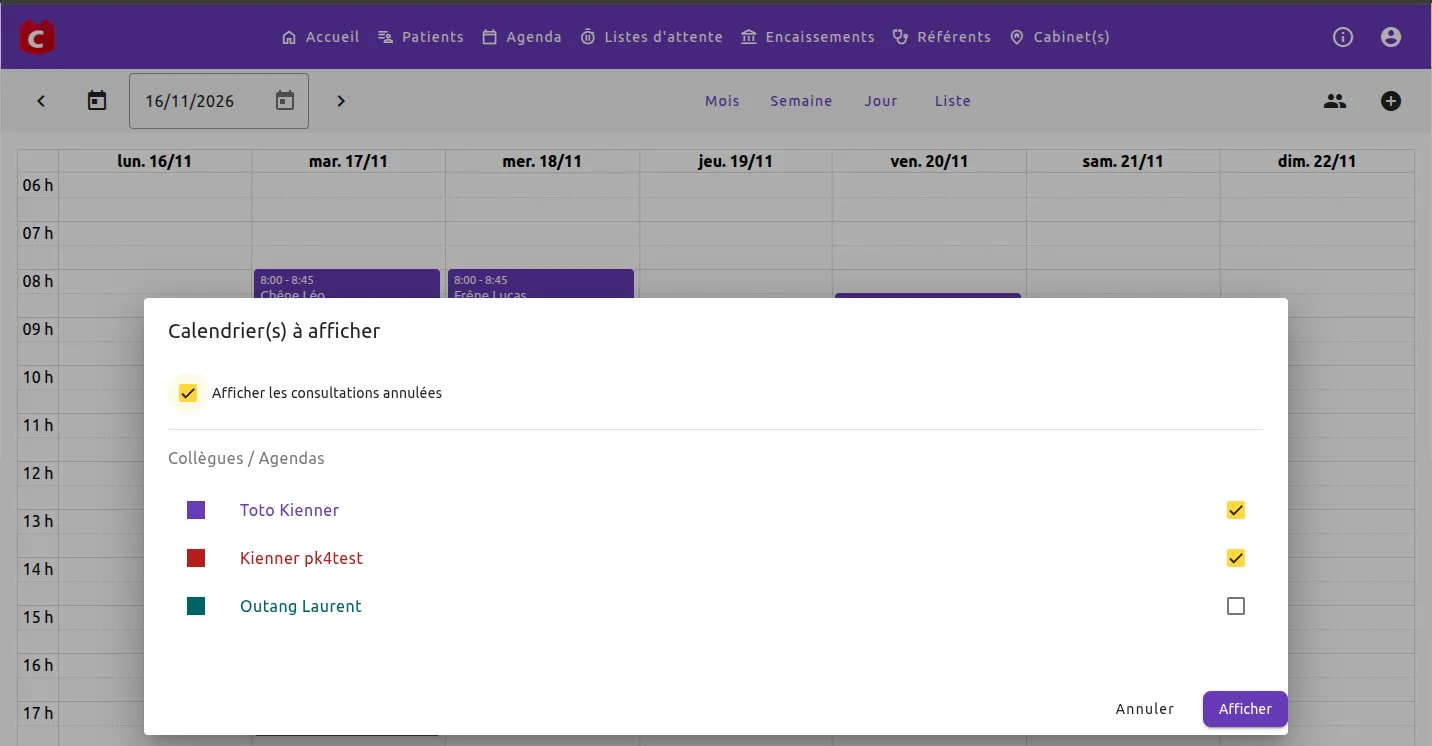This screenshot has width=1432, height=746.
Task: Click the colleagues people icon
Action: [x=1335, y=101]
